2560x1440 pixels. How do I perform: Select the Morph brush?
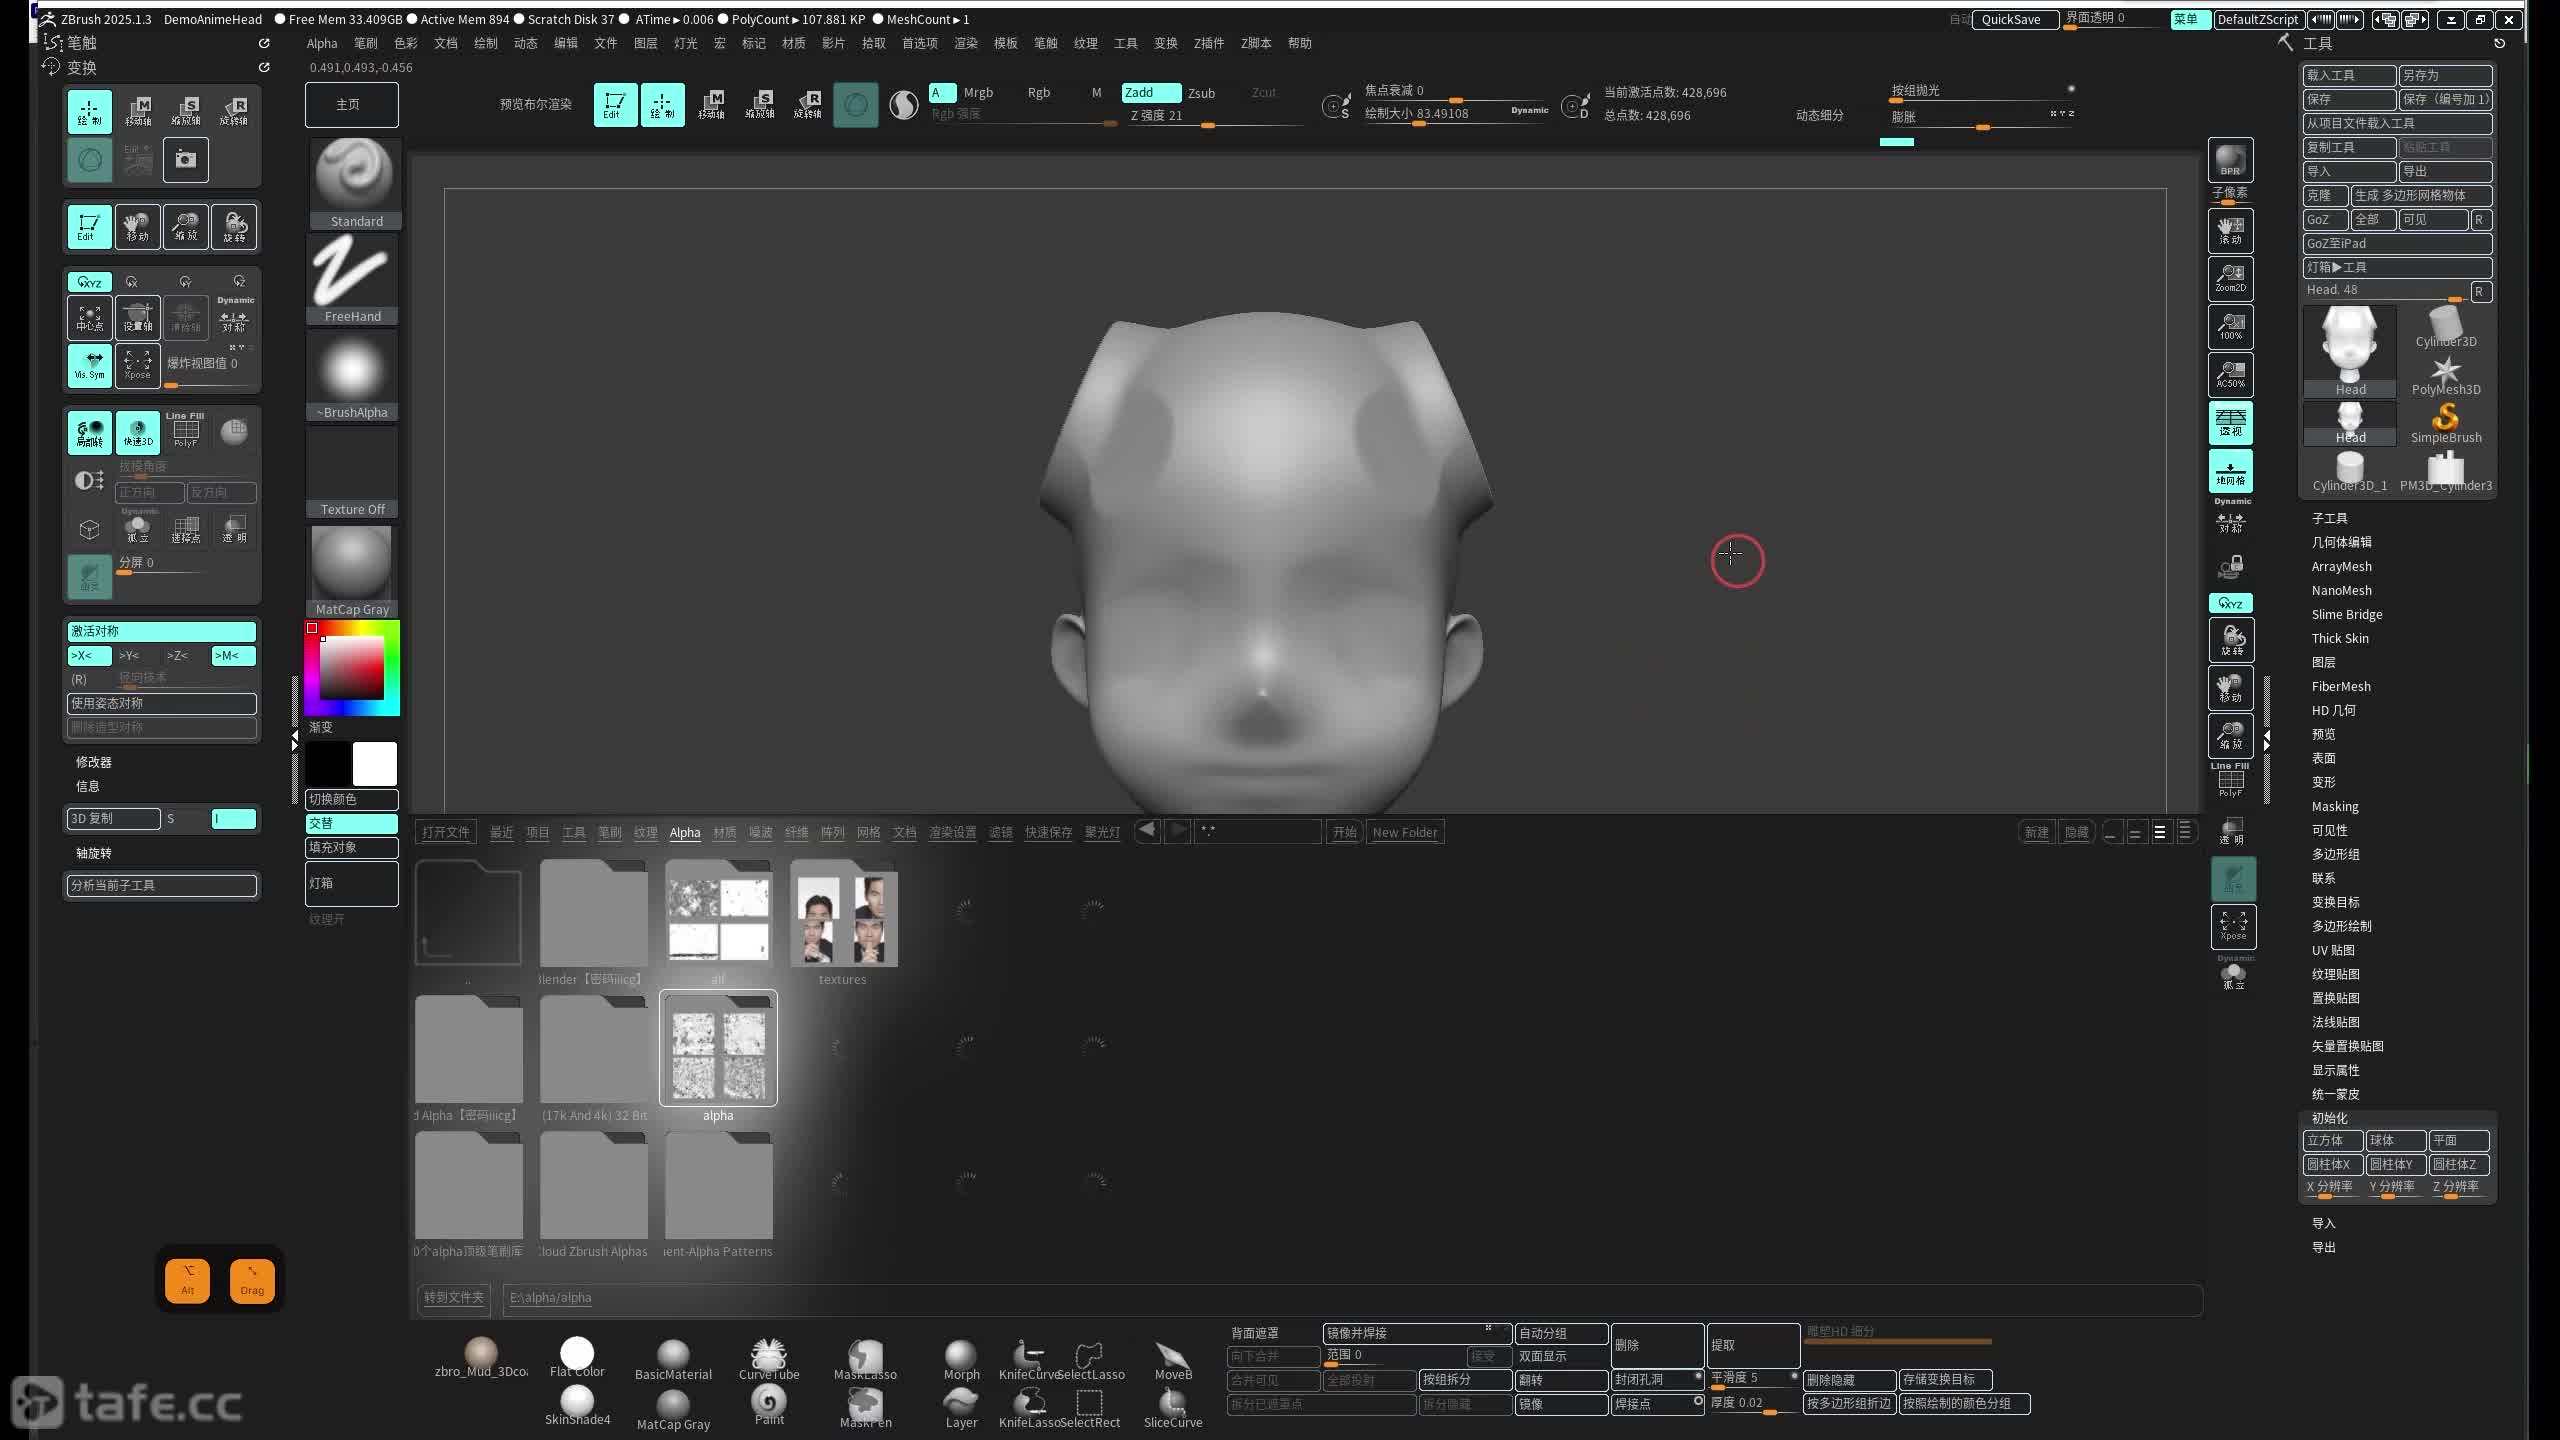pos(961,1360)
